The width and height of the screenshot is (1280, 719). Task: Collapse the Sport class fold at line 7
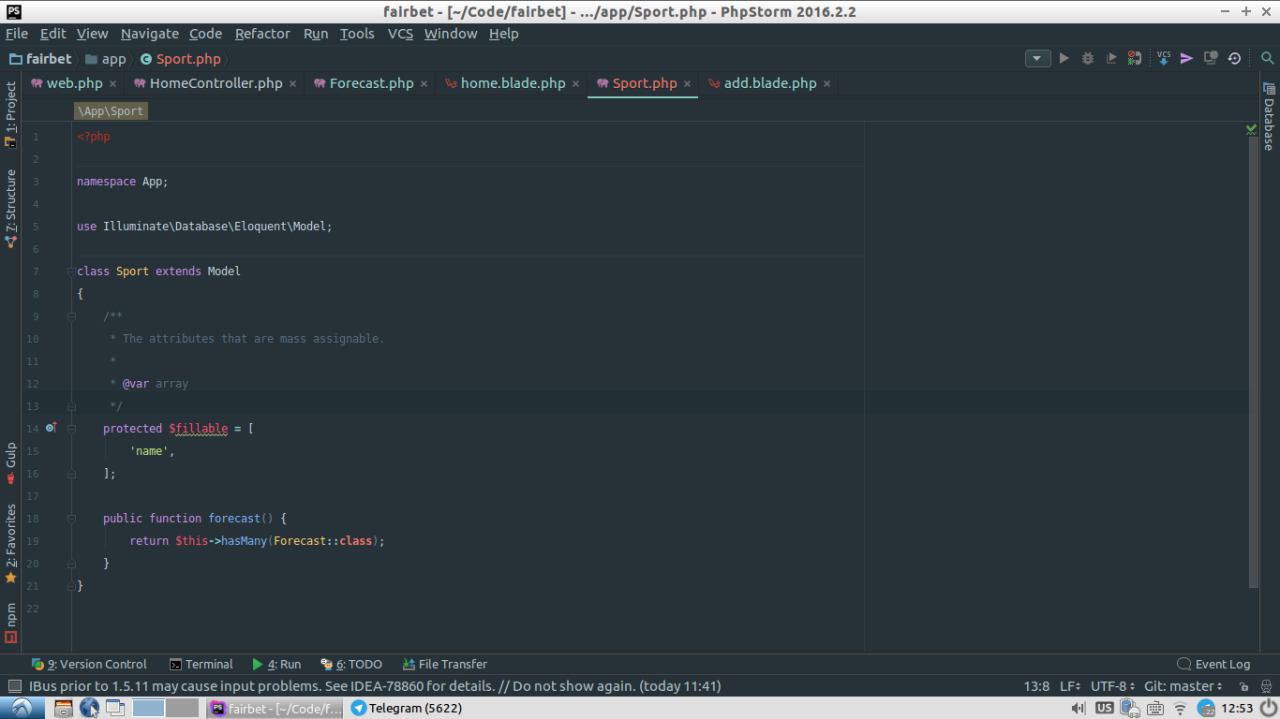[71, 271]
